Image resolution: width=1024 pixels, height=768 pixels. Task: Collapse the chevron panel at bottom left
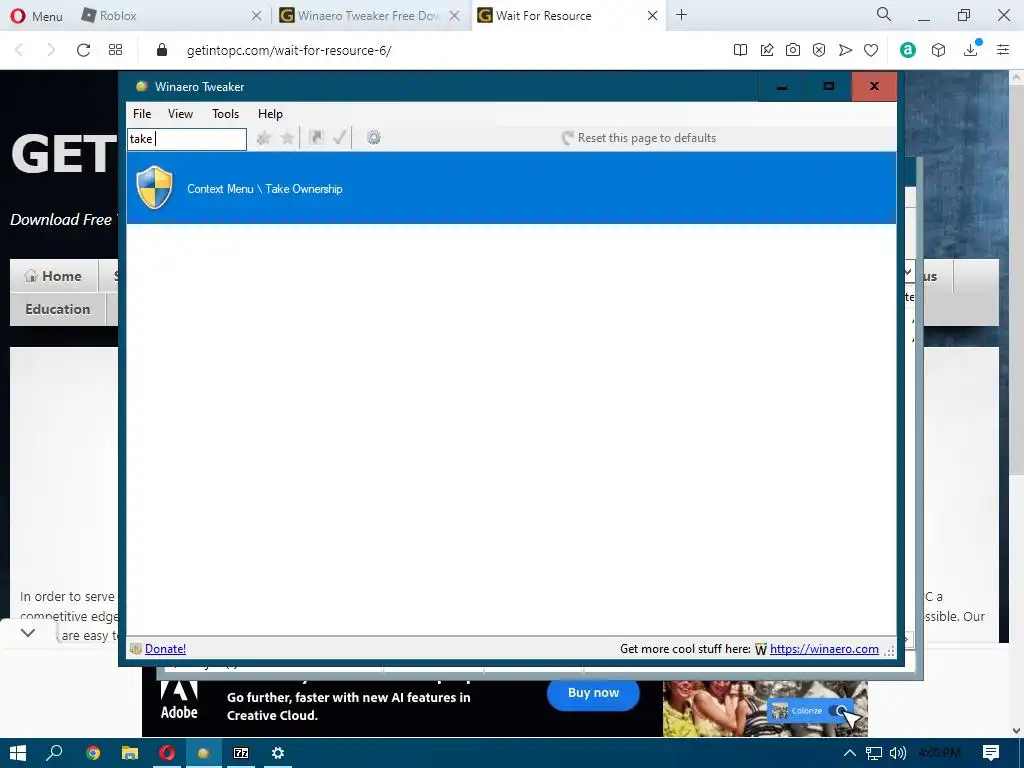(27, 633)
